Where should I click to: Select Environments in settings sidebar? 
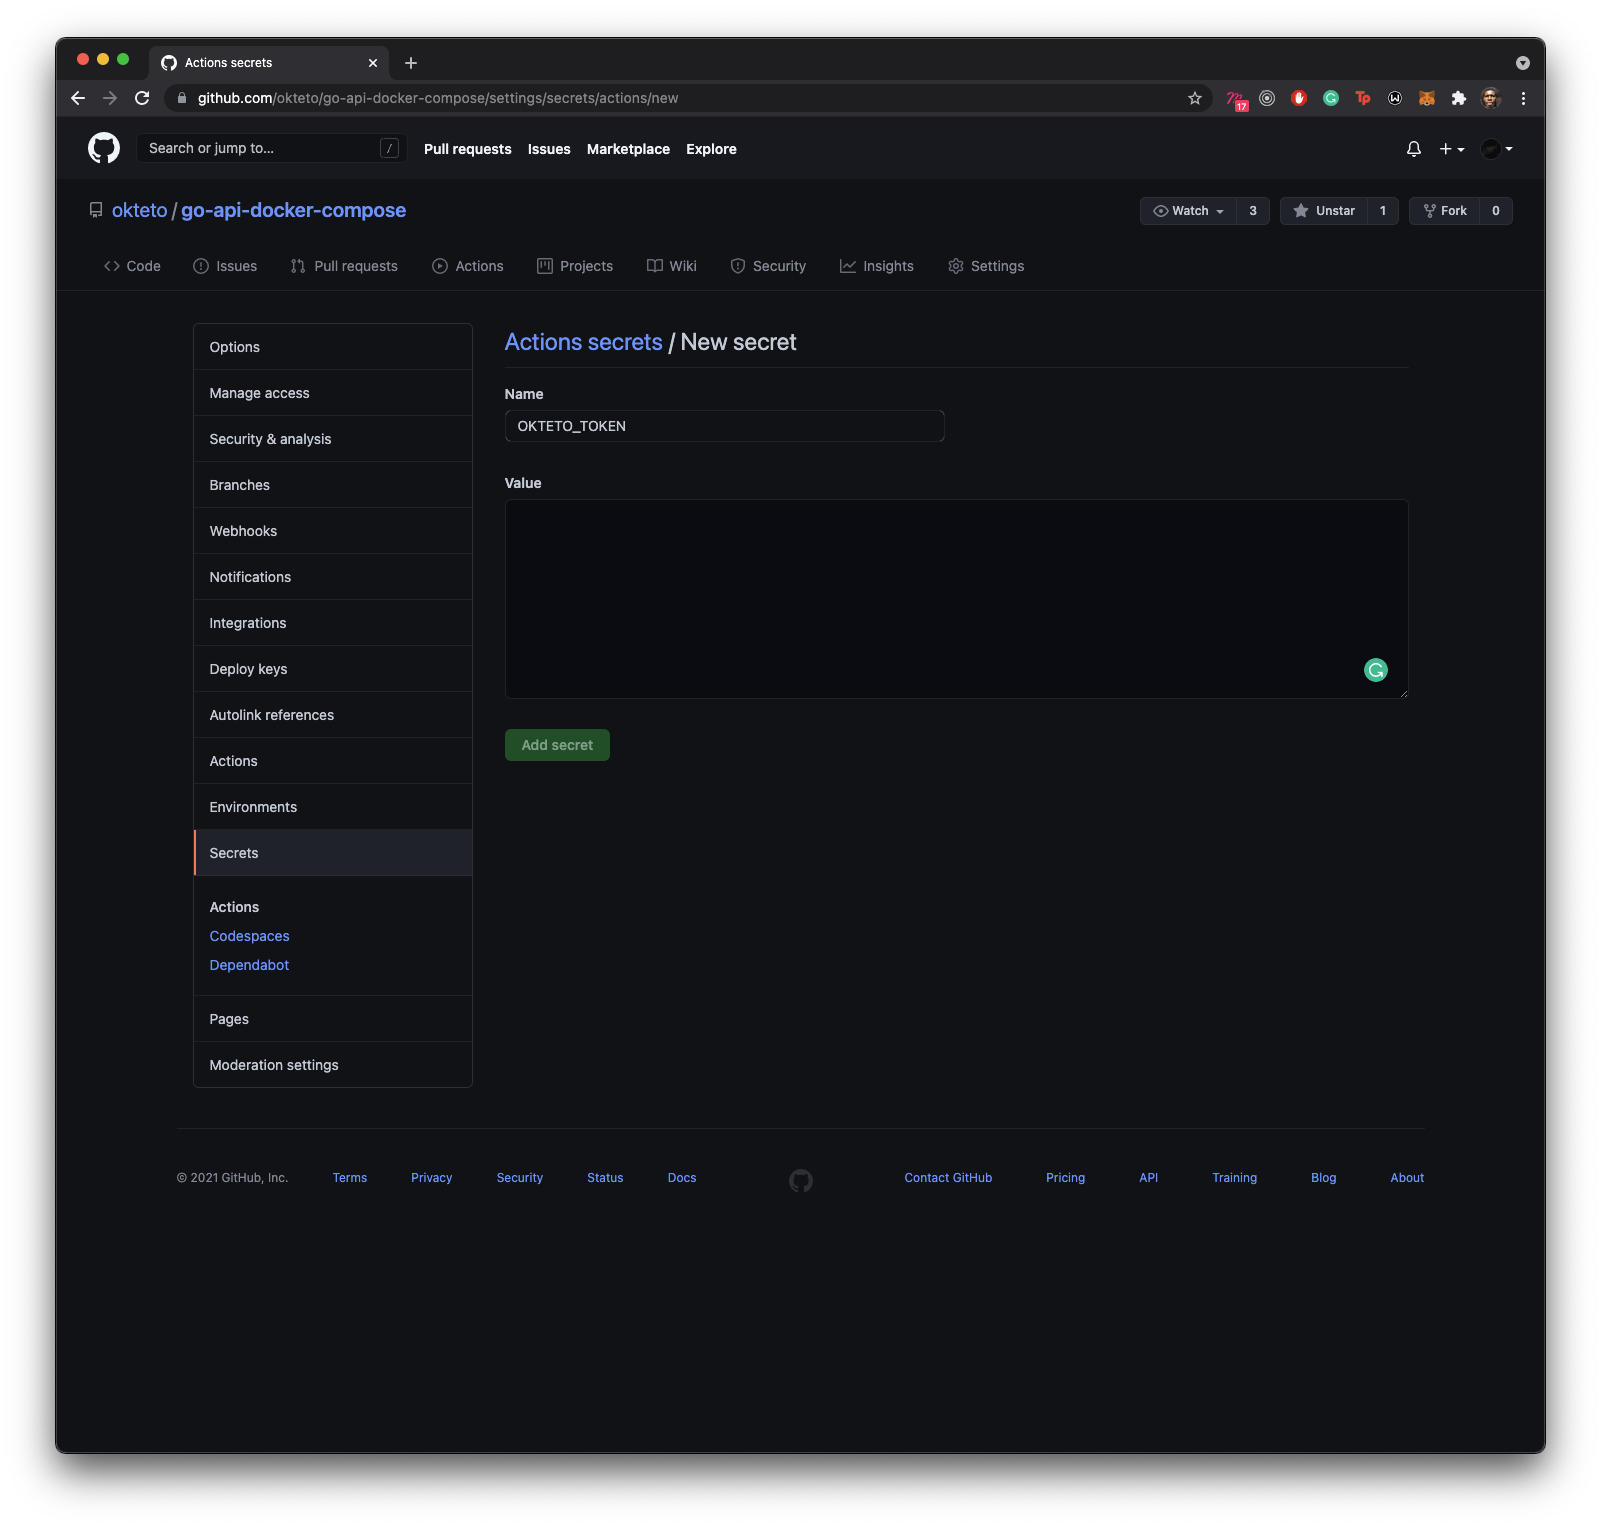[333, 807]
